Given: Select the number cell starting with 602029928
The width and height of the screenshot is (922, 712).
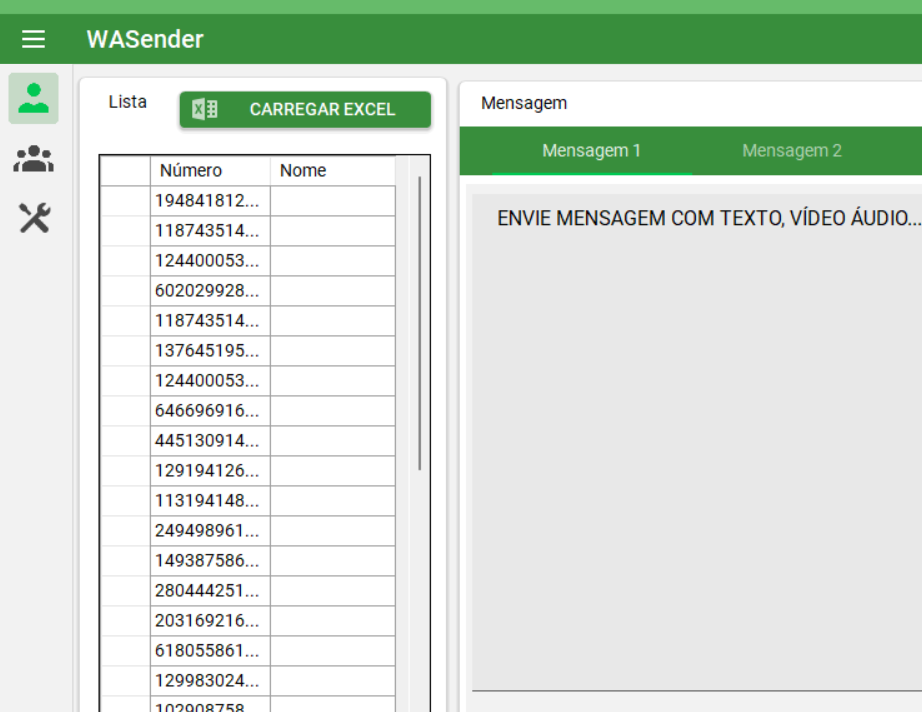Looking at the screenshot, I should pos(210,291).
